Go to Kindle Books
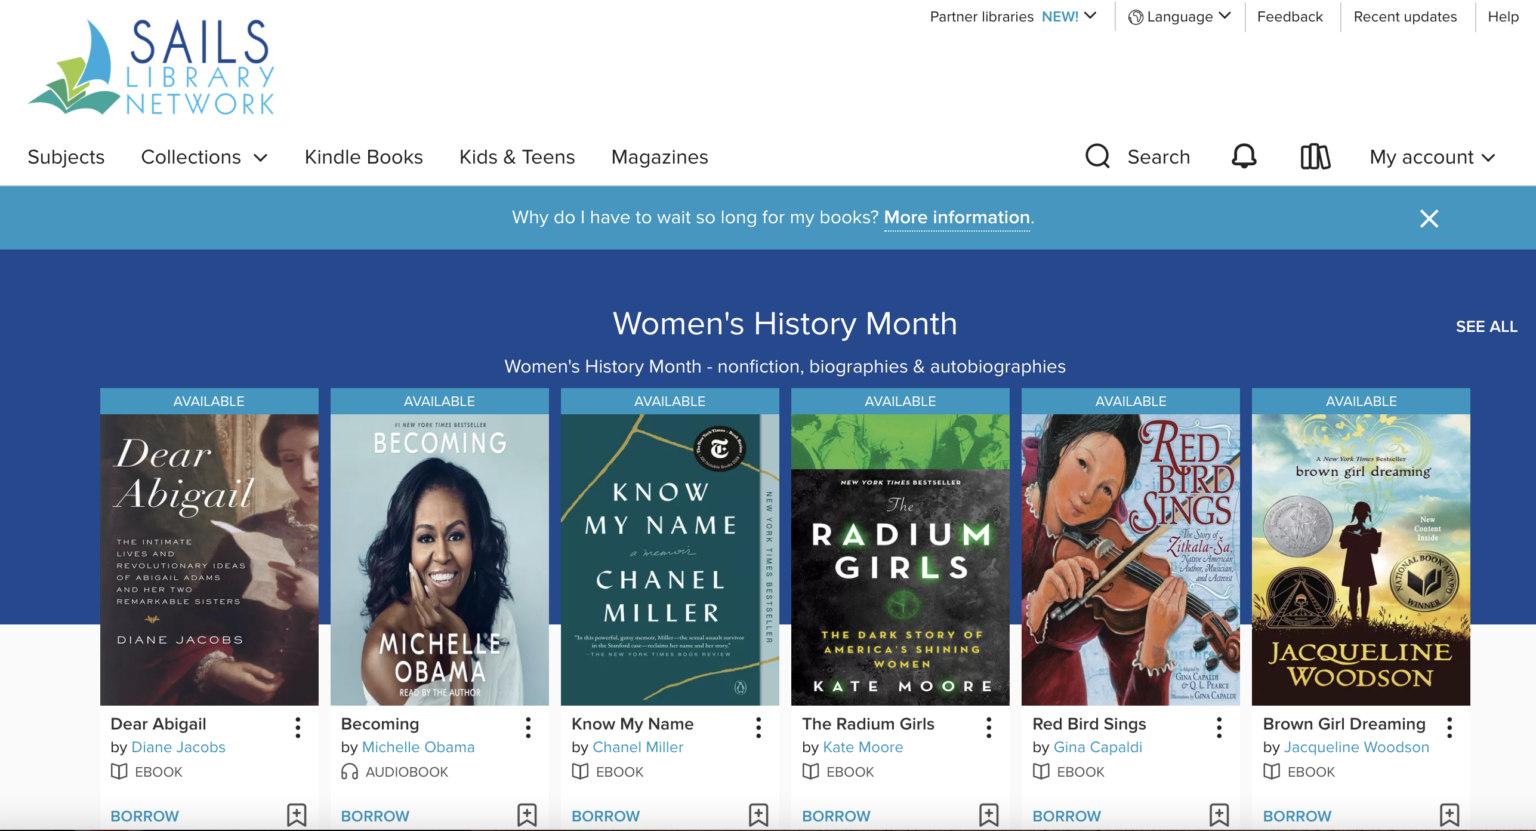 (364, 157)
